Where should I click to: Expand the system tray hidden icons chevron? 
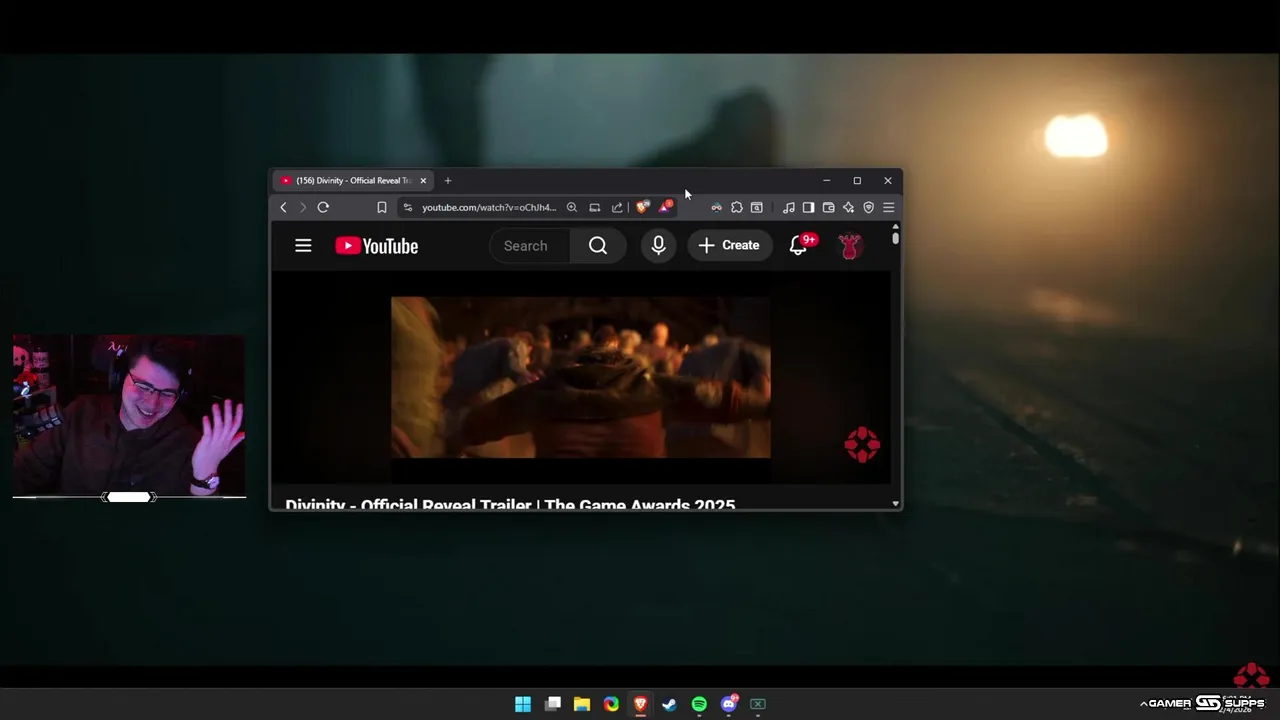[1143, 704]
